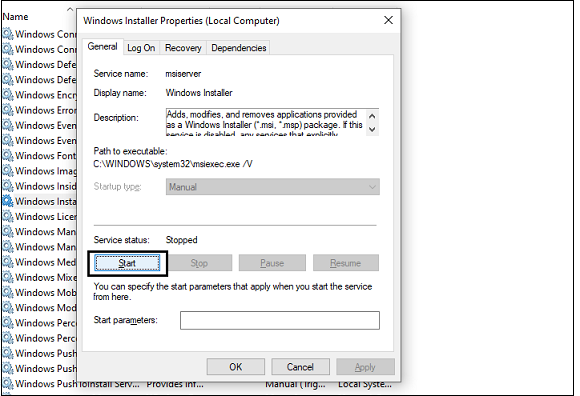Select the Windows PushToInstall Serv... row text
580x396 pixels.
(77, 384)
